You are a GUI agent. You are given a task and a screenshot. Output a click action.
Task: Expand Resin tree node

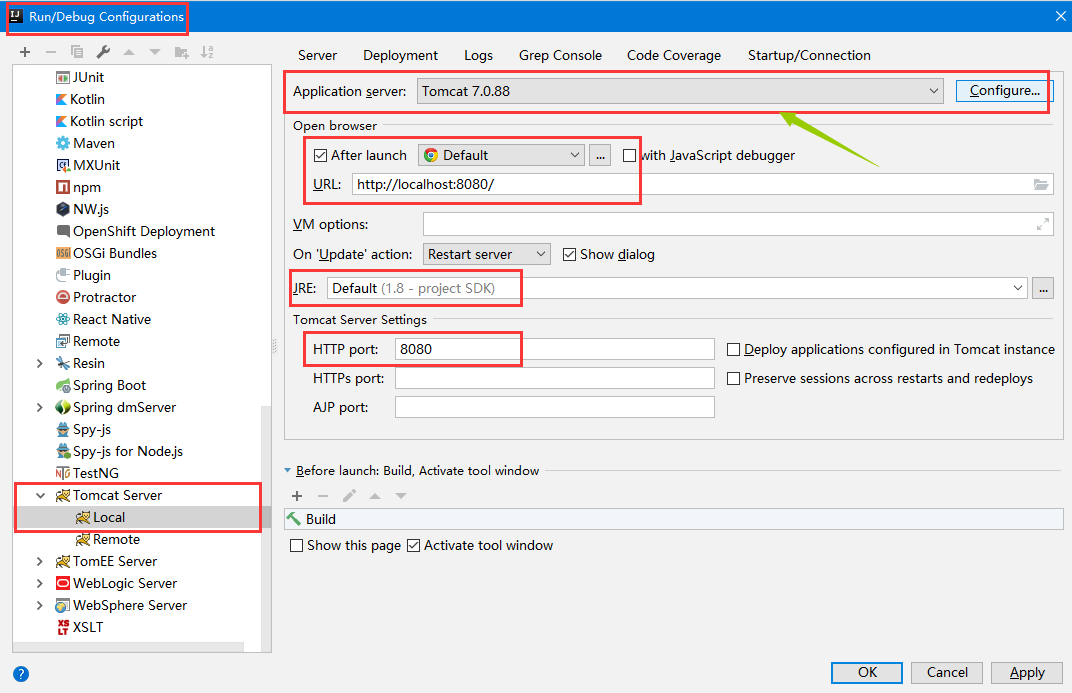[40, 364]
